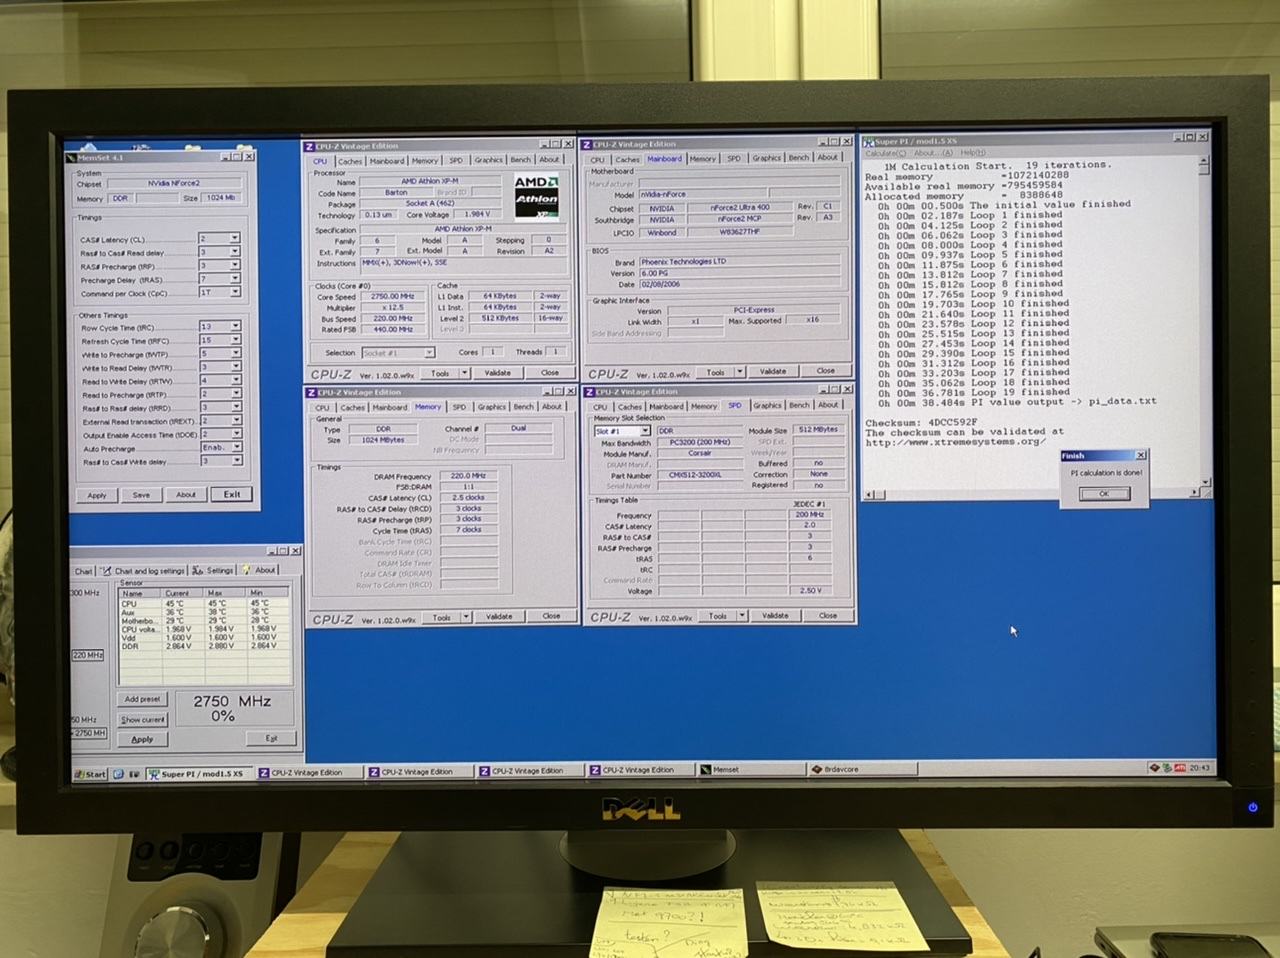The height and width of the screenshot is (958, 1280).
Task: Activate the 8rdavcore taskbar button
Action: coord(860,769)
